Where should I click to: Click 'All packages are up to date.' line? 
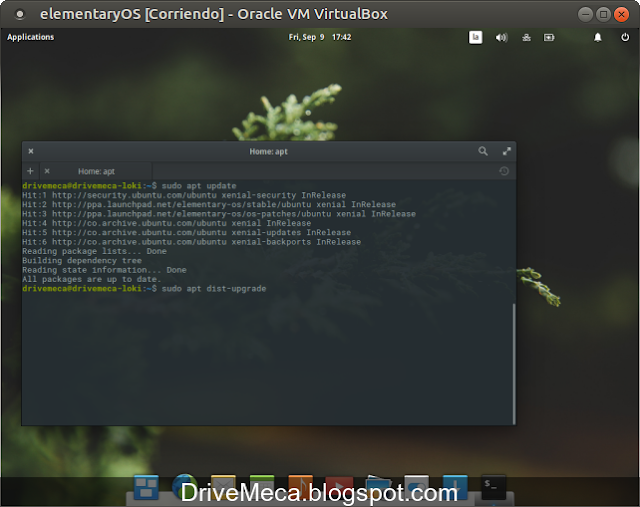click(x=92, y=279)
